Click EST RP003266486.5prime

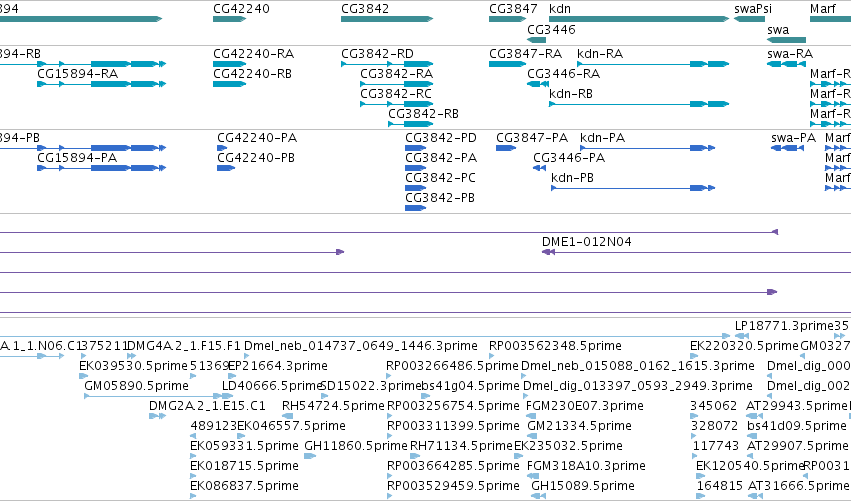point(452,366)
